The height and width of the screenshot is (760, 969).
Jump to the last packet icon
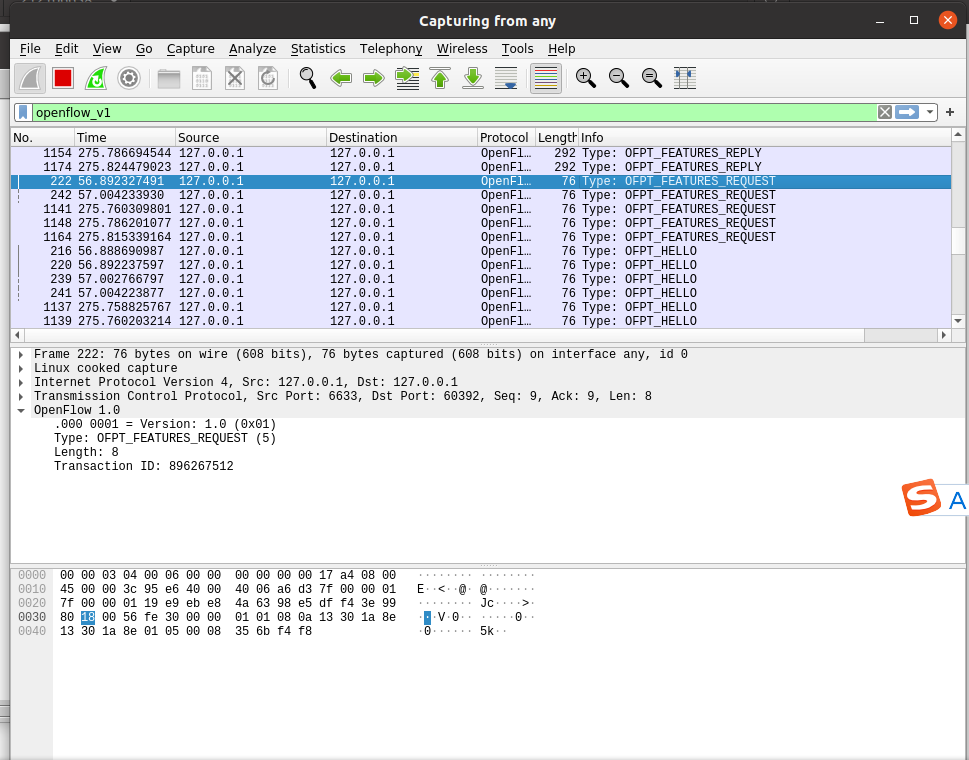click(473, 78)
